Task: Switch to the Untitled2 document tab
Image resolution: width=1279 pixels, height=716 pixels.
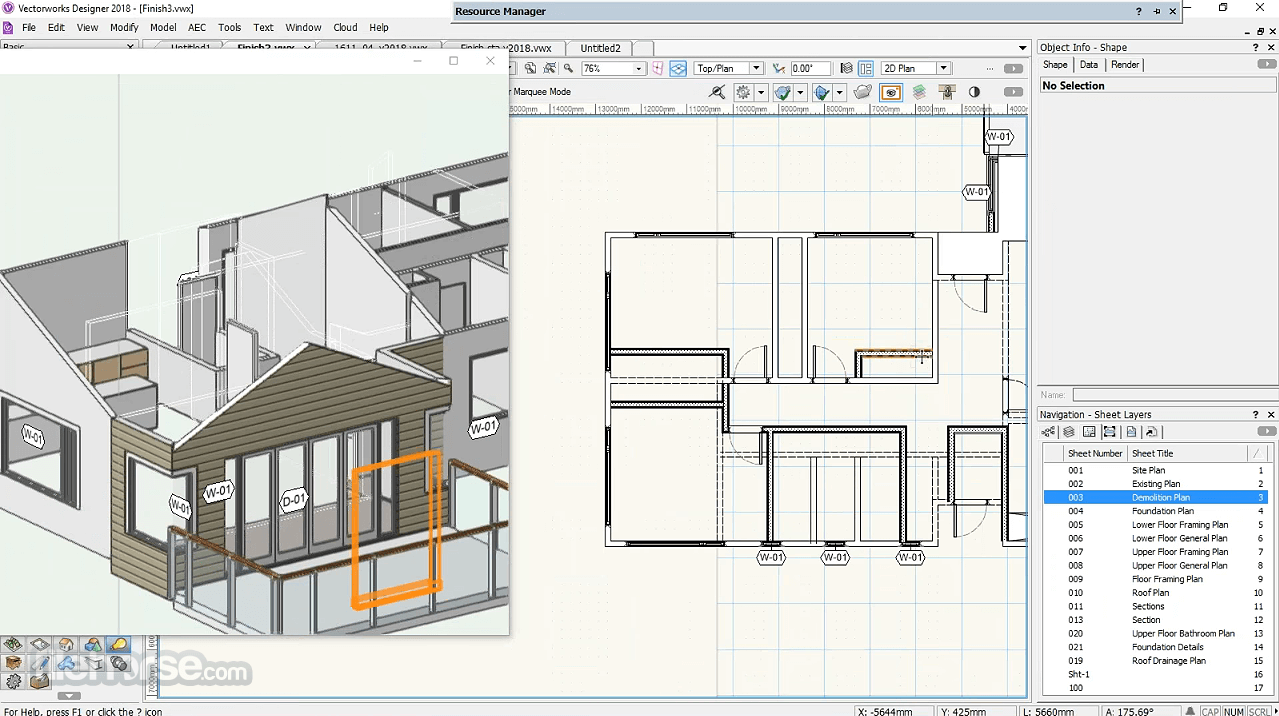Action: pyautogui.click(x=600, y=48)
